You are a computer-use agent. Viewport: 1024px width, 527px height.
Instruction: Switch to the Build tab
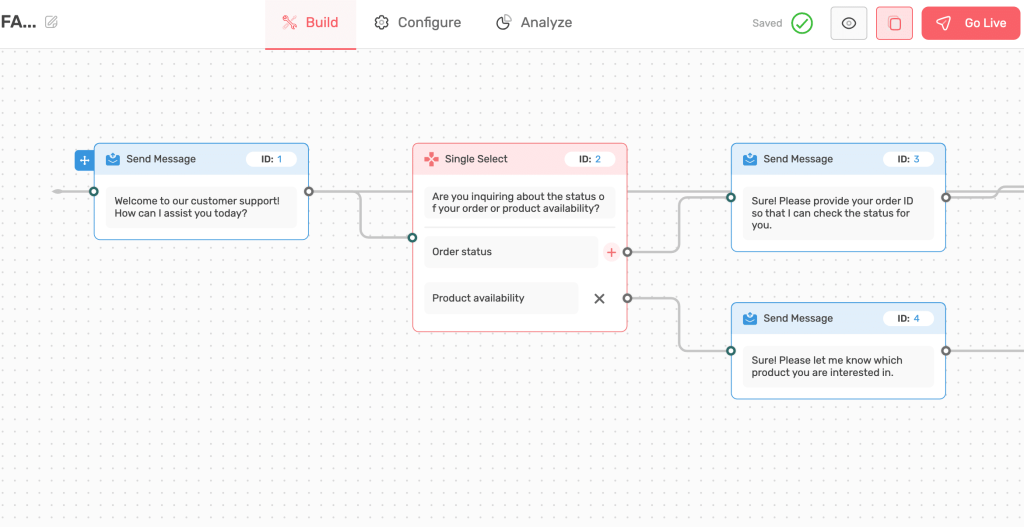(310, 23)
